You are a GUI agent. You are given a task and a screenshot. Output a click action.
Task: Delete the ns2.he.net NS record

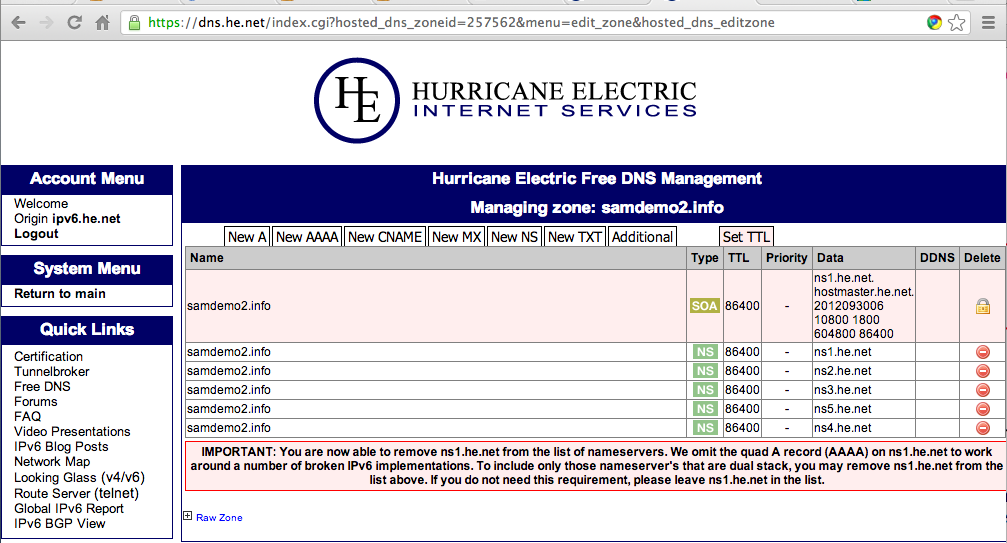click(x=983, y=371)
